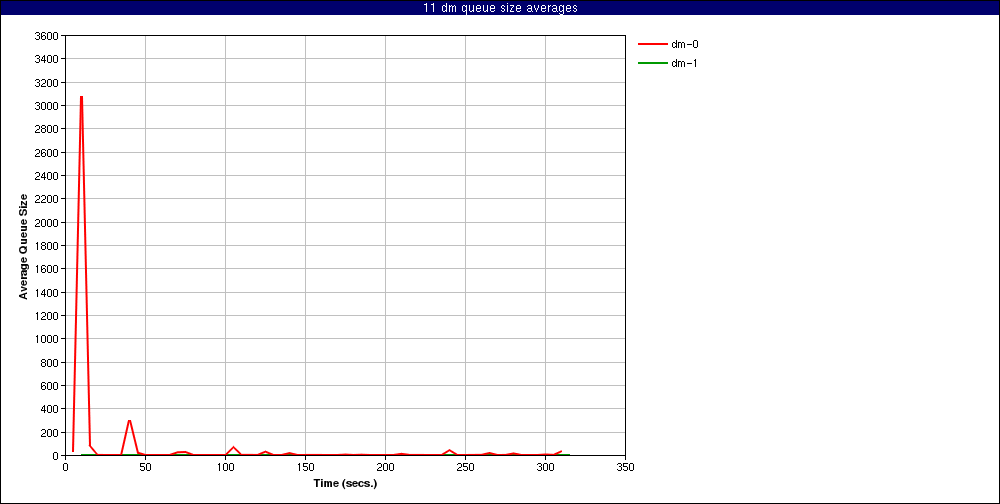Click the y-axis value 3400
This screenshot has width=1000, height=504.
(x=48, y=59)
